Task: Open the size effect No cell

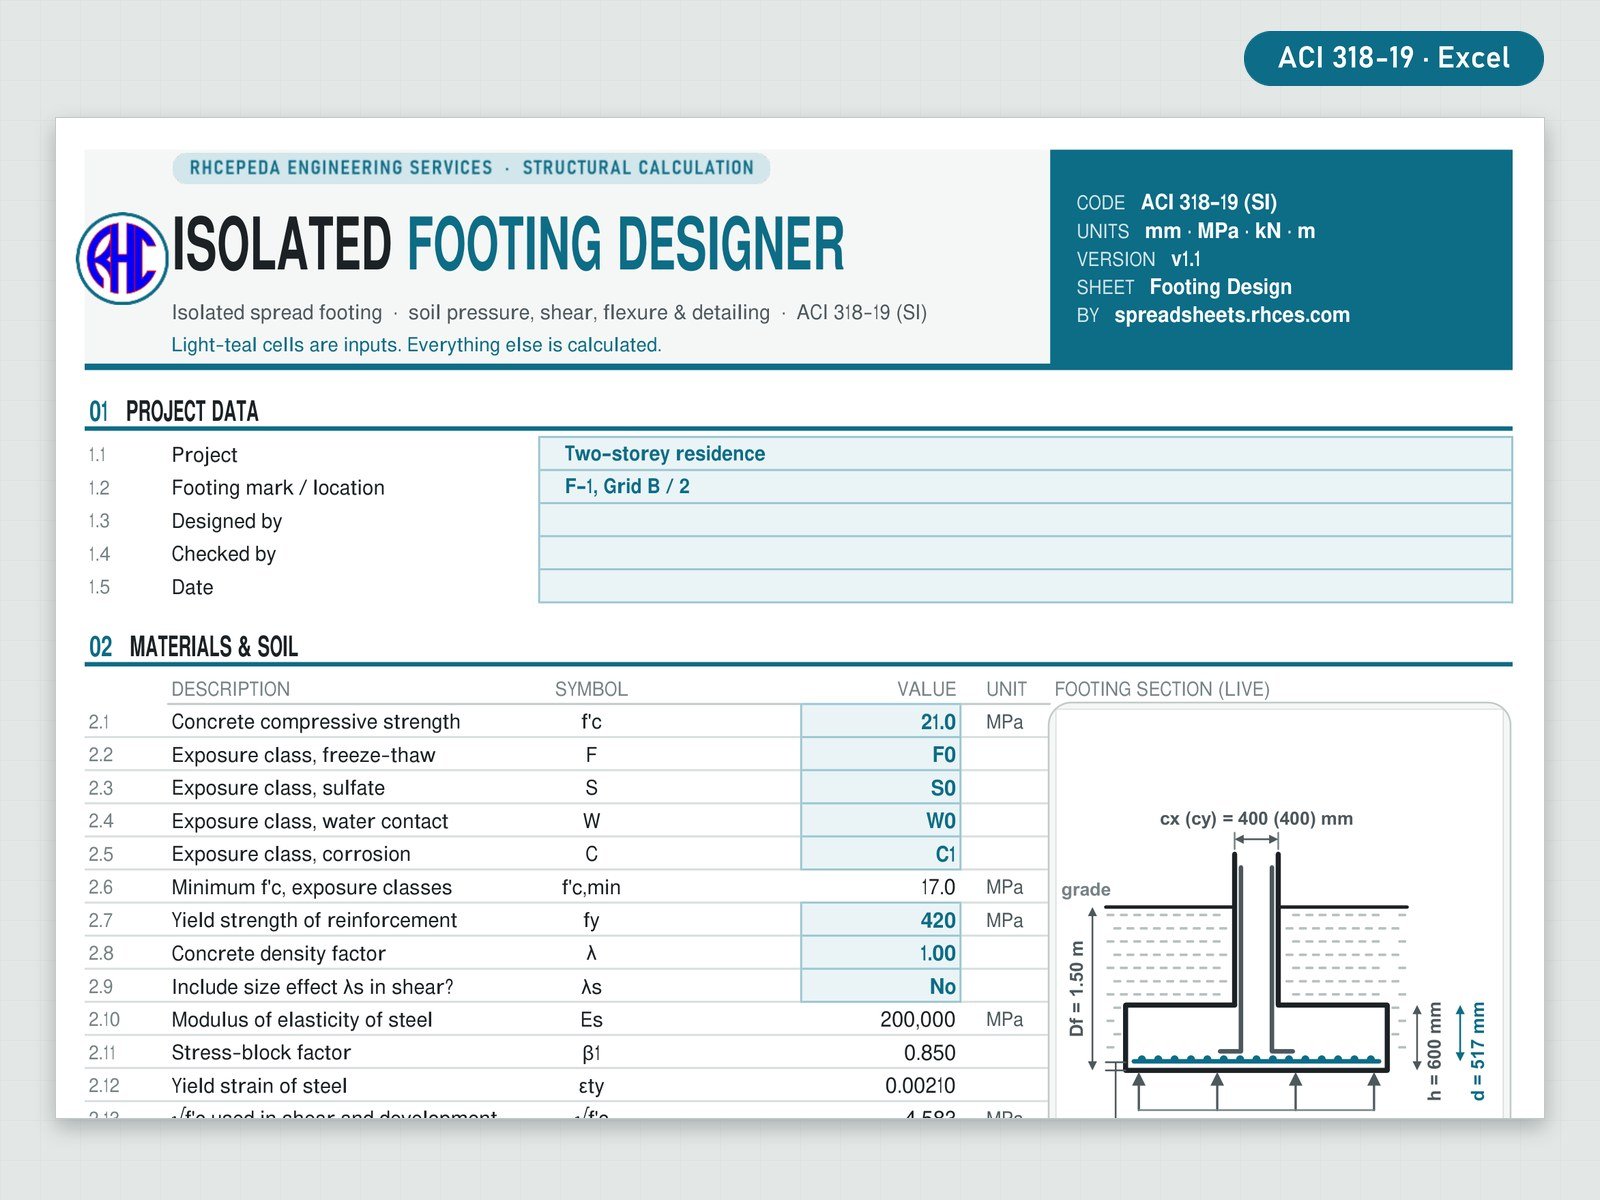Action: pos(881,985)
